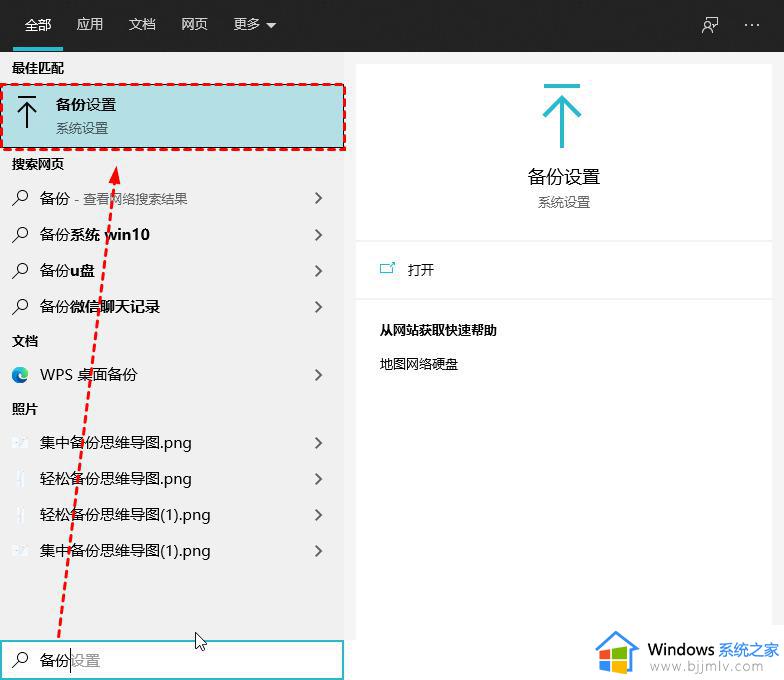This screenshot has width=784, height=680.
Task: Expand arrow for 备份u盘 suggestion
Action: point(318,270)
